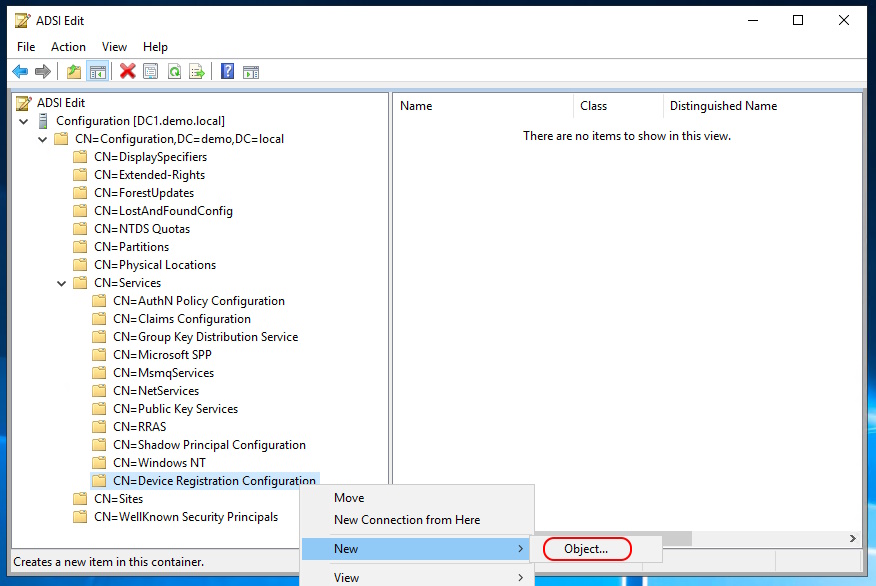Open the Action menu
The width and height of the screenshot is (876, 586).
coord(68,47)
